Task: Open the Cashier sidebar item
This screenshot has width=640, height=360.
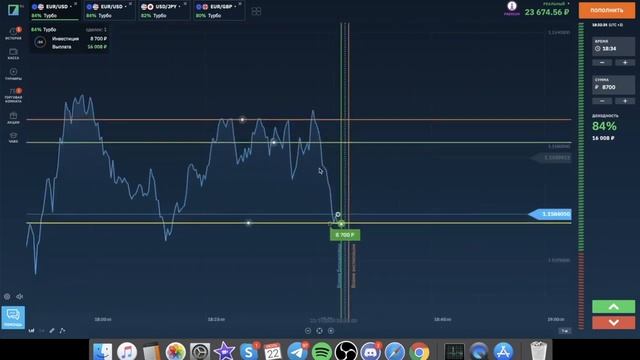Action: click(13, 54)
